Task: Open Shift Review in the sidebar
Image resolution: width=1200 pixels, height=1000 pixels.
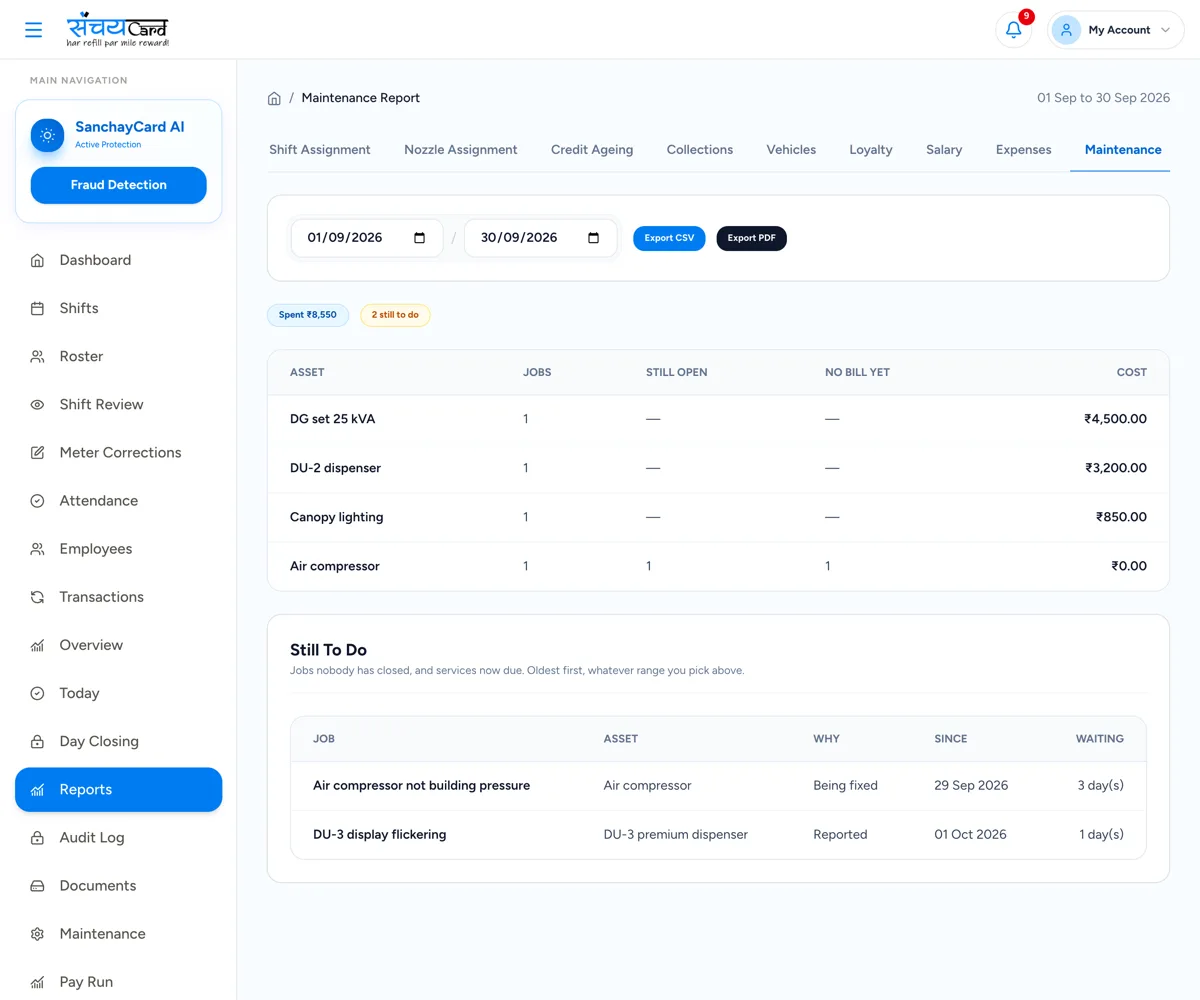Action: tap(119, 405)
